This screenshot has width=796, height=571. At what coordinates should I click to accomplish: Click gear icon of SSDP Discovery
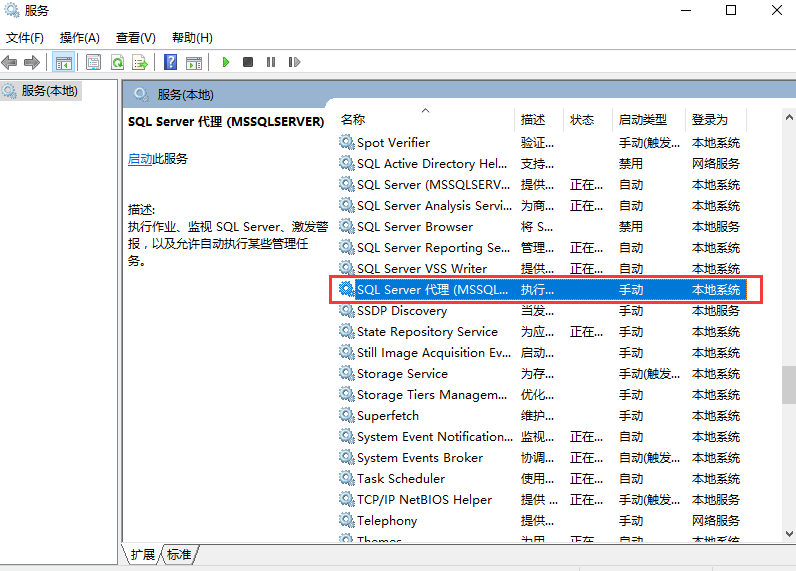[x=347, y=310]
